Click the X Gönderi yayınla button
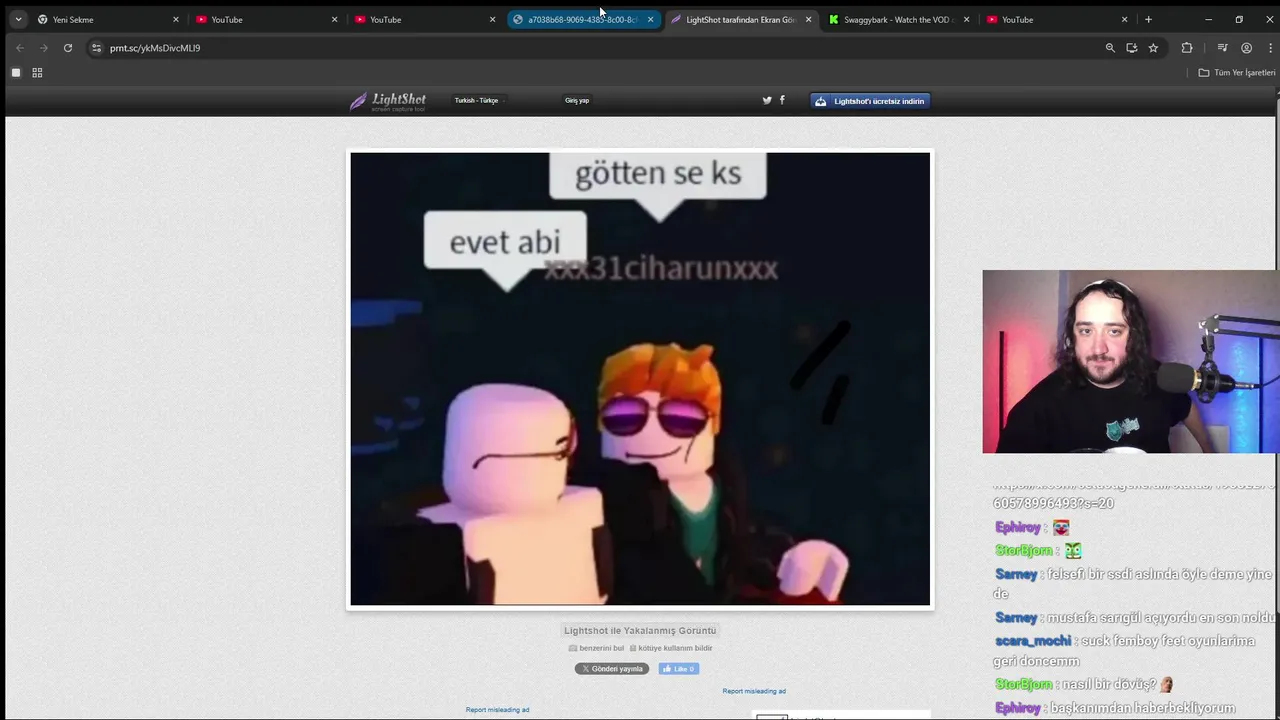 (612, 669)
